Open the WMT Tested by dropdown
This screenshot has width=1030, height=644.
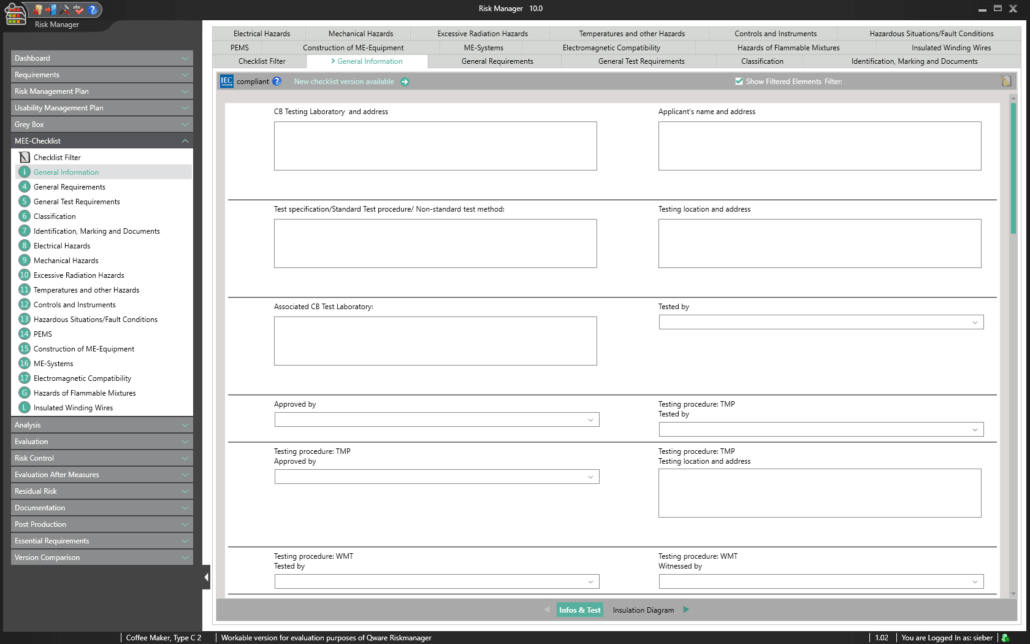[x=437, y=582]
